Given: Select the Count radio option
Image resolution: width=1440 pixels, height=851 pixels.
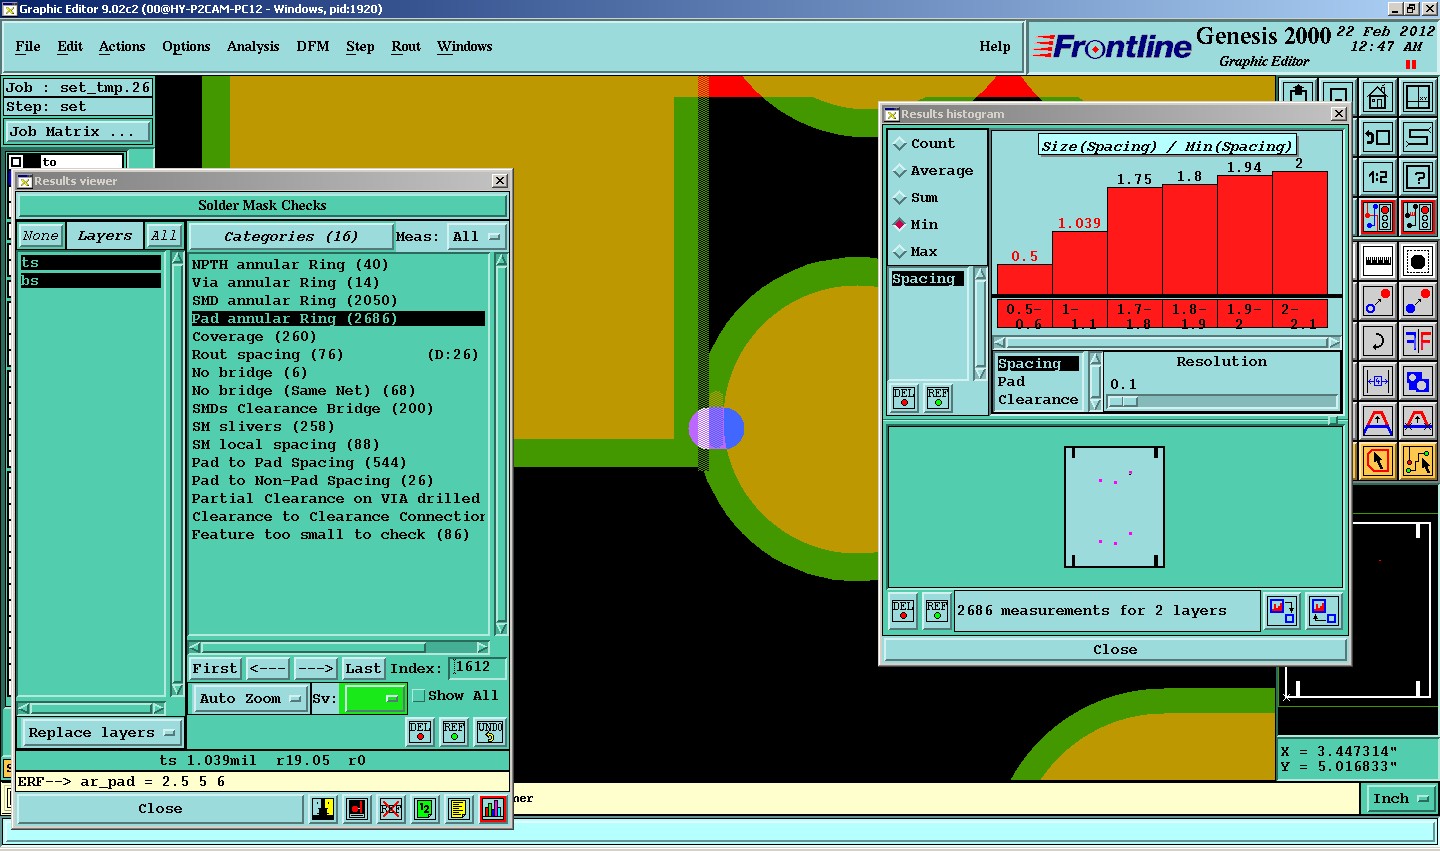Looking at the screenshot, I should pyautogui.click(x=923, y=144).
